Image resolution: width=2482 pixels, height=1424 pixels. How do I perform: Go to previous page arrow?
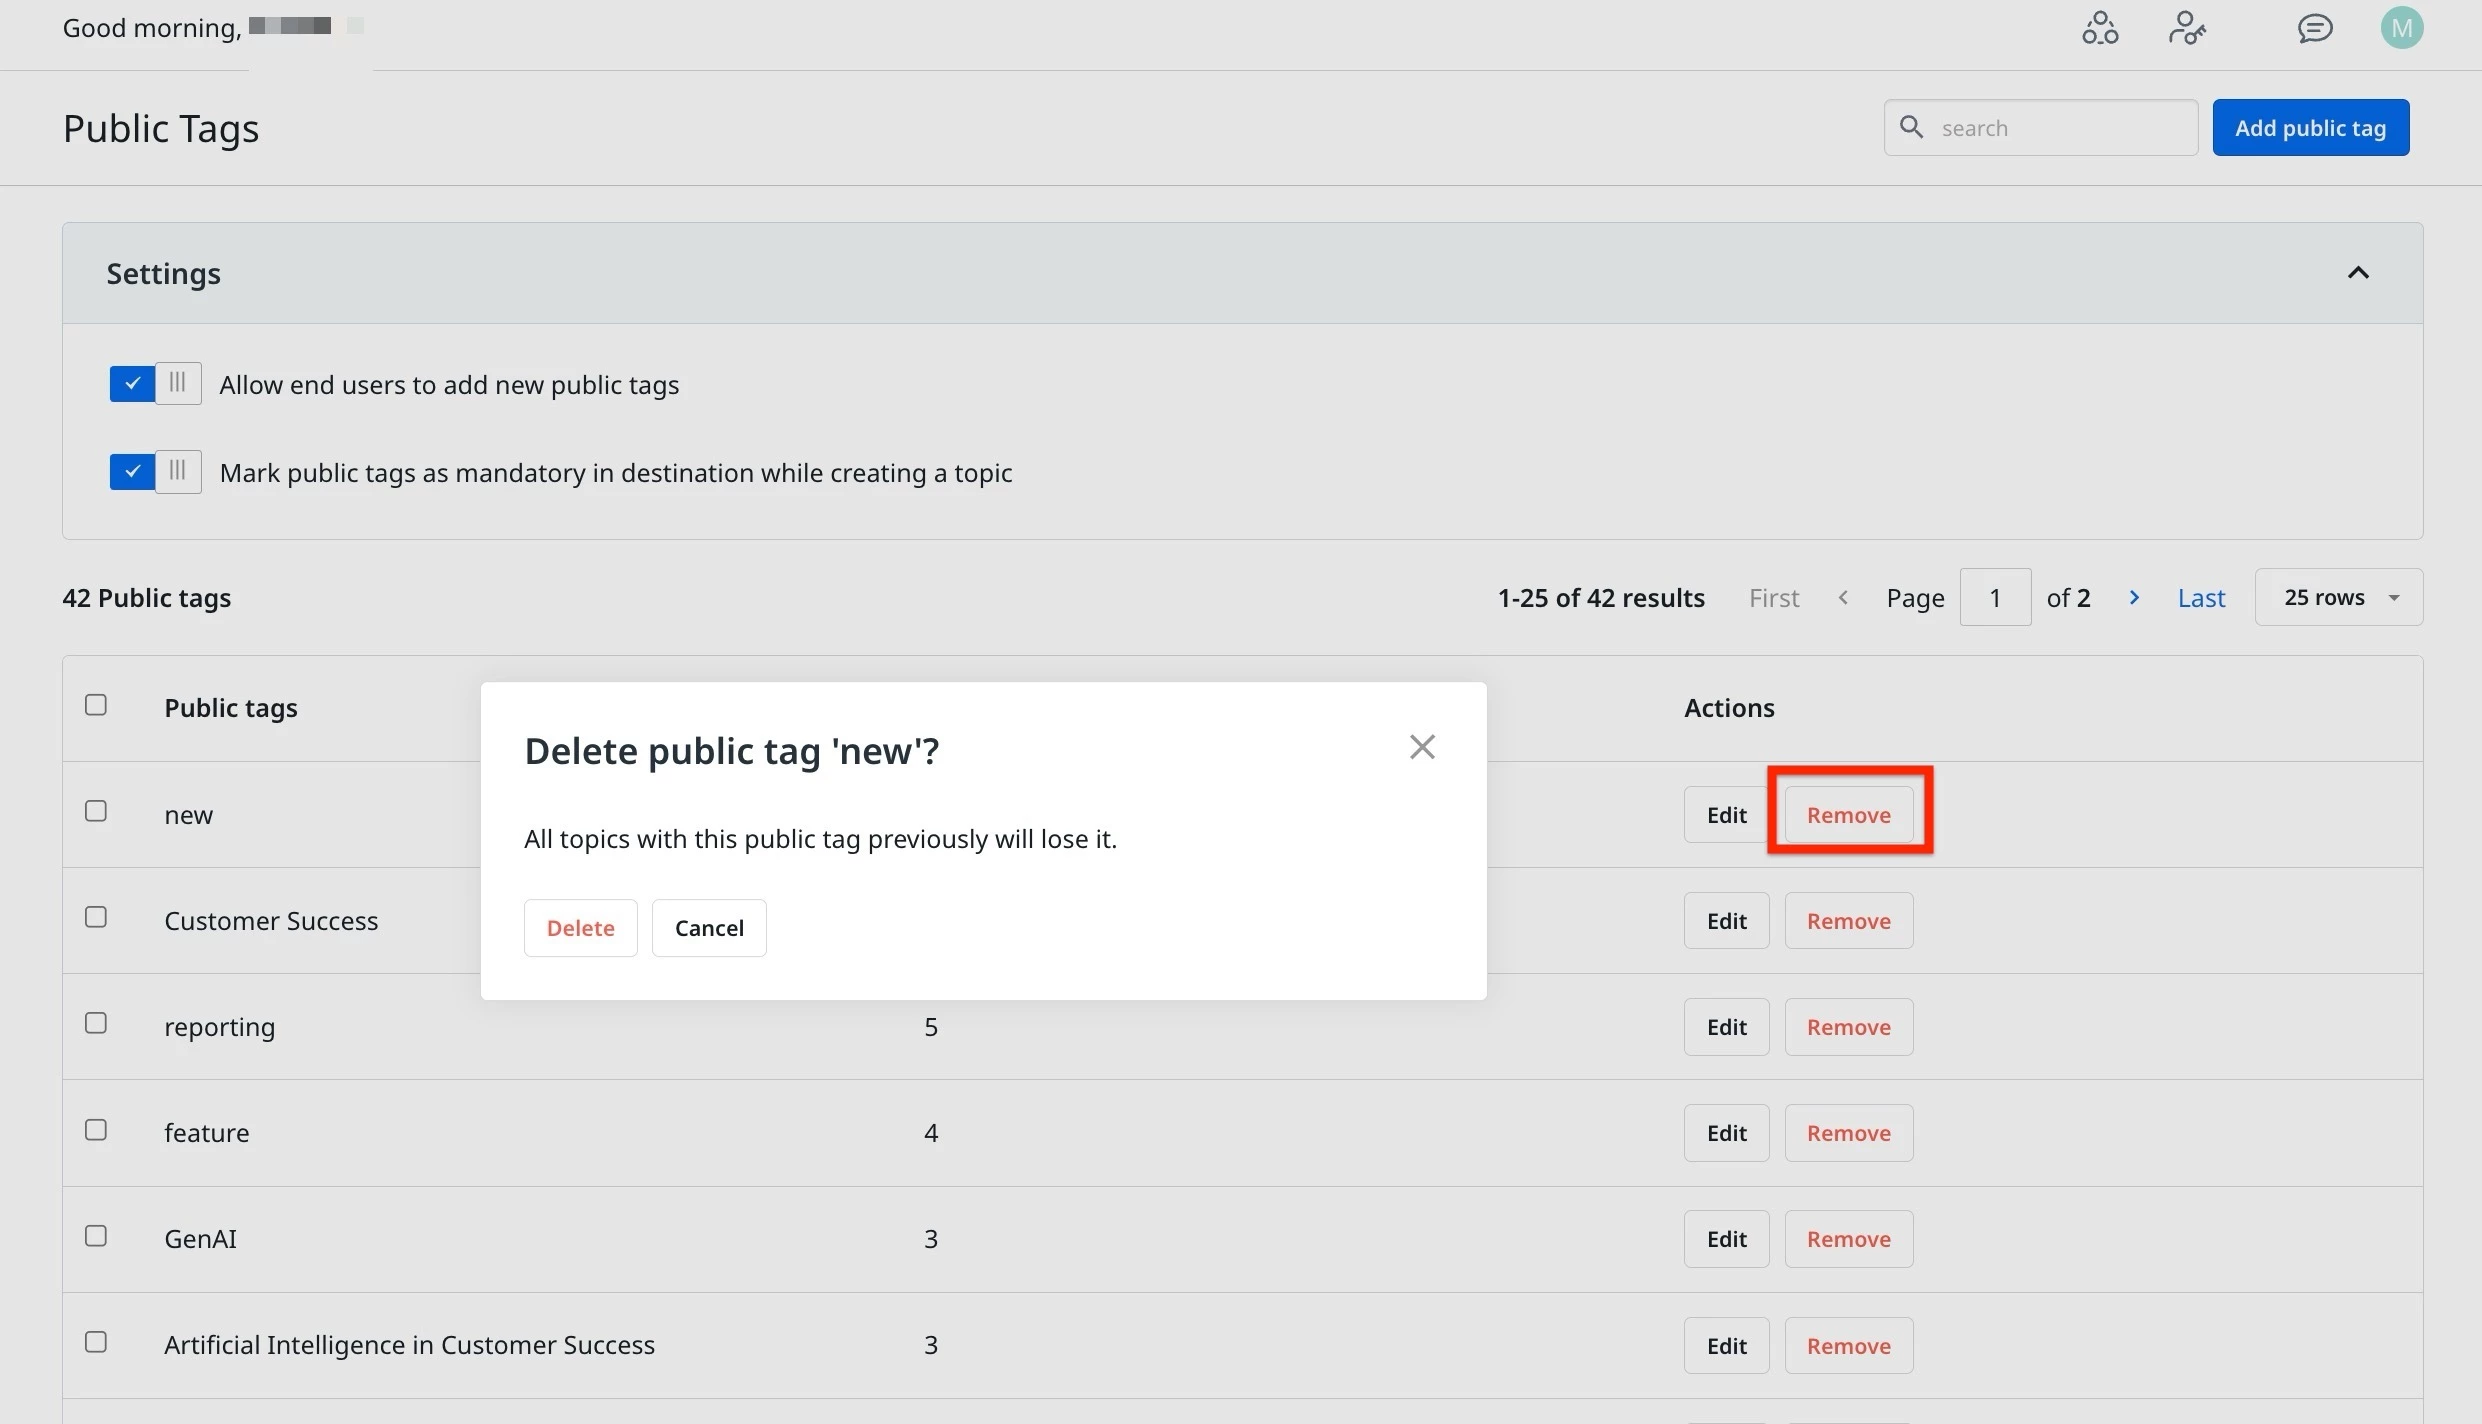coord(1843,597)
